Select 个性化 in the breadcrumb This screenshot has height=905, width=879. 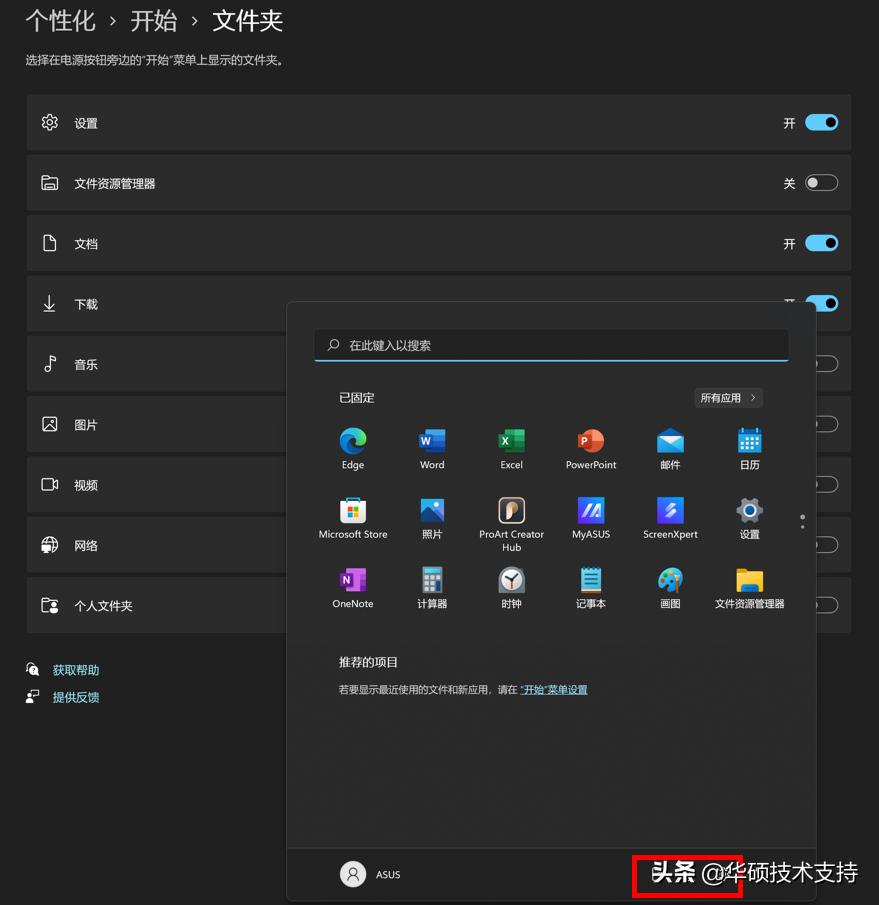coord(60,21)
